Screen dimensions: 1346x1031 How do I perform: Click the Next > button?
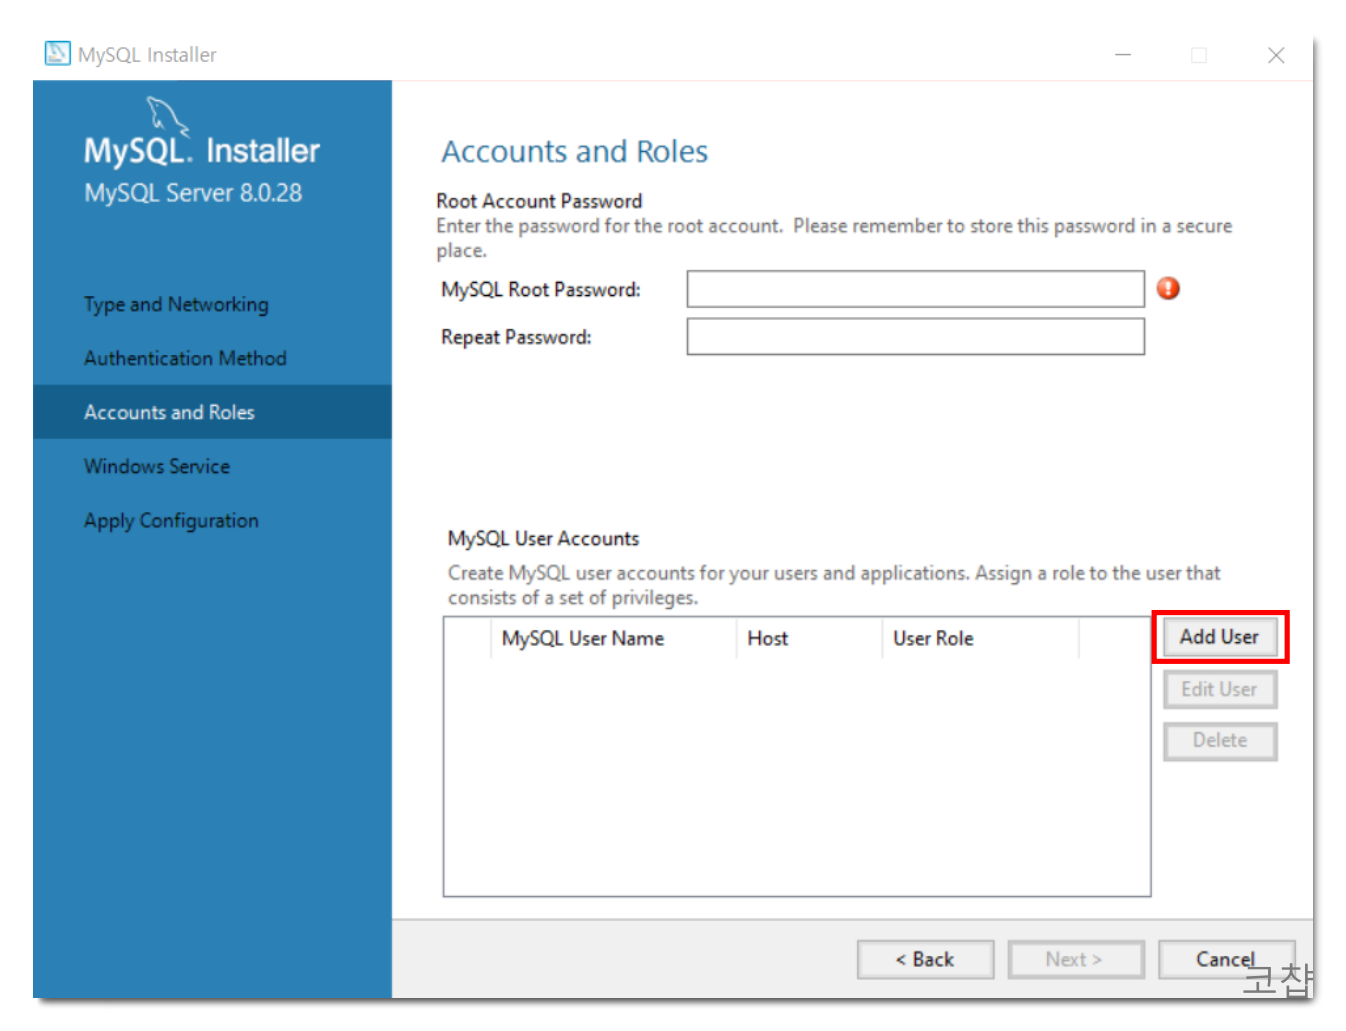(1075, 959)
